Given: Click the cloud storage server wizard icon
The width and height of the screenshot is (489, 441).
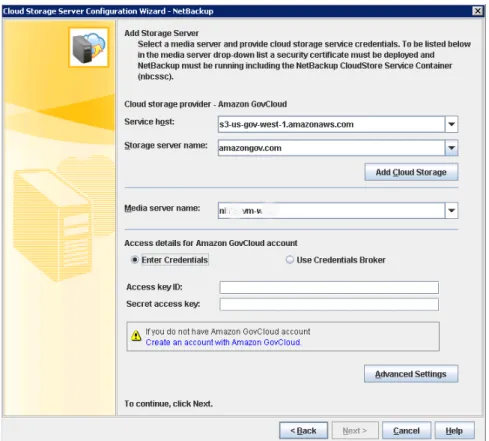Looking at the screenshot, I should click(x=89, y=47).
